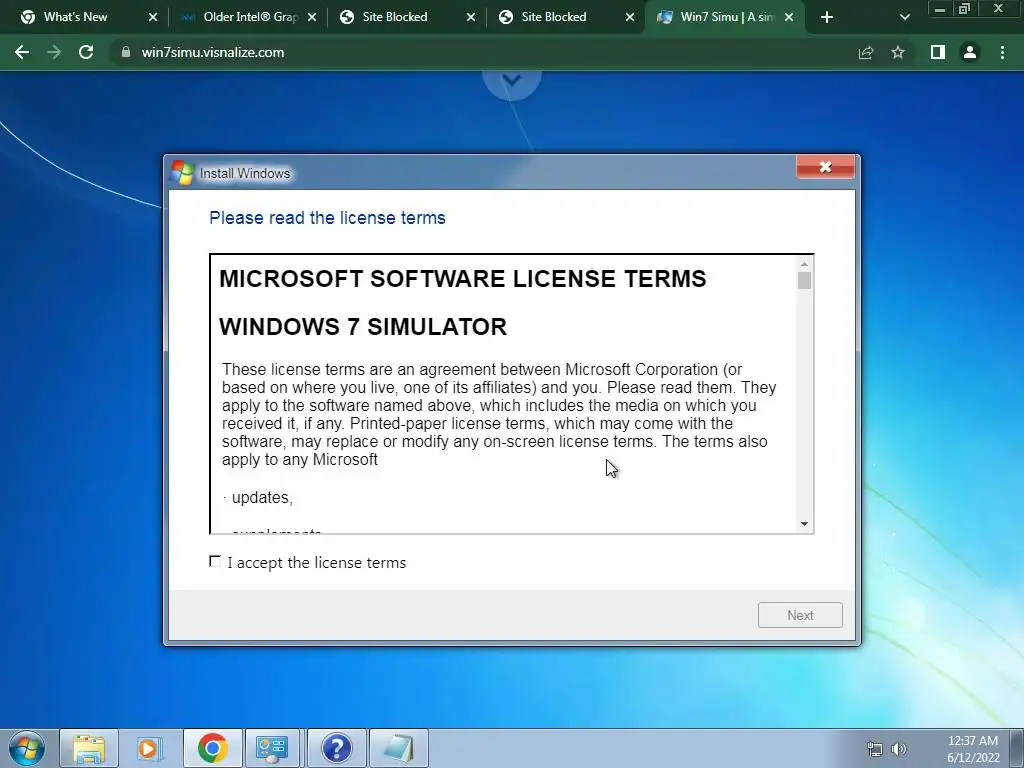Click the MICROSOFT SOFTWARE LICENSE TERMS heading
Screen dimensions: 1024x768
(462, 279)
